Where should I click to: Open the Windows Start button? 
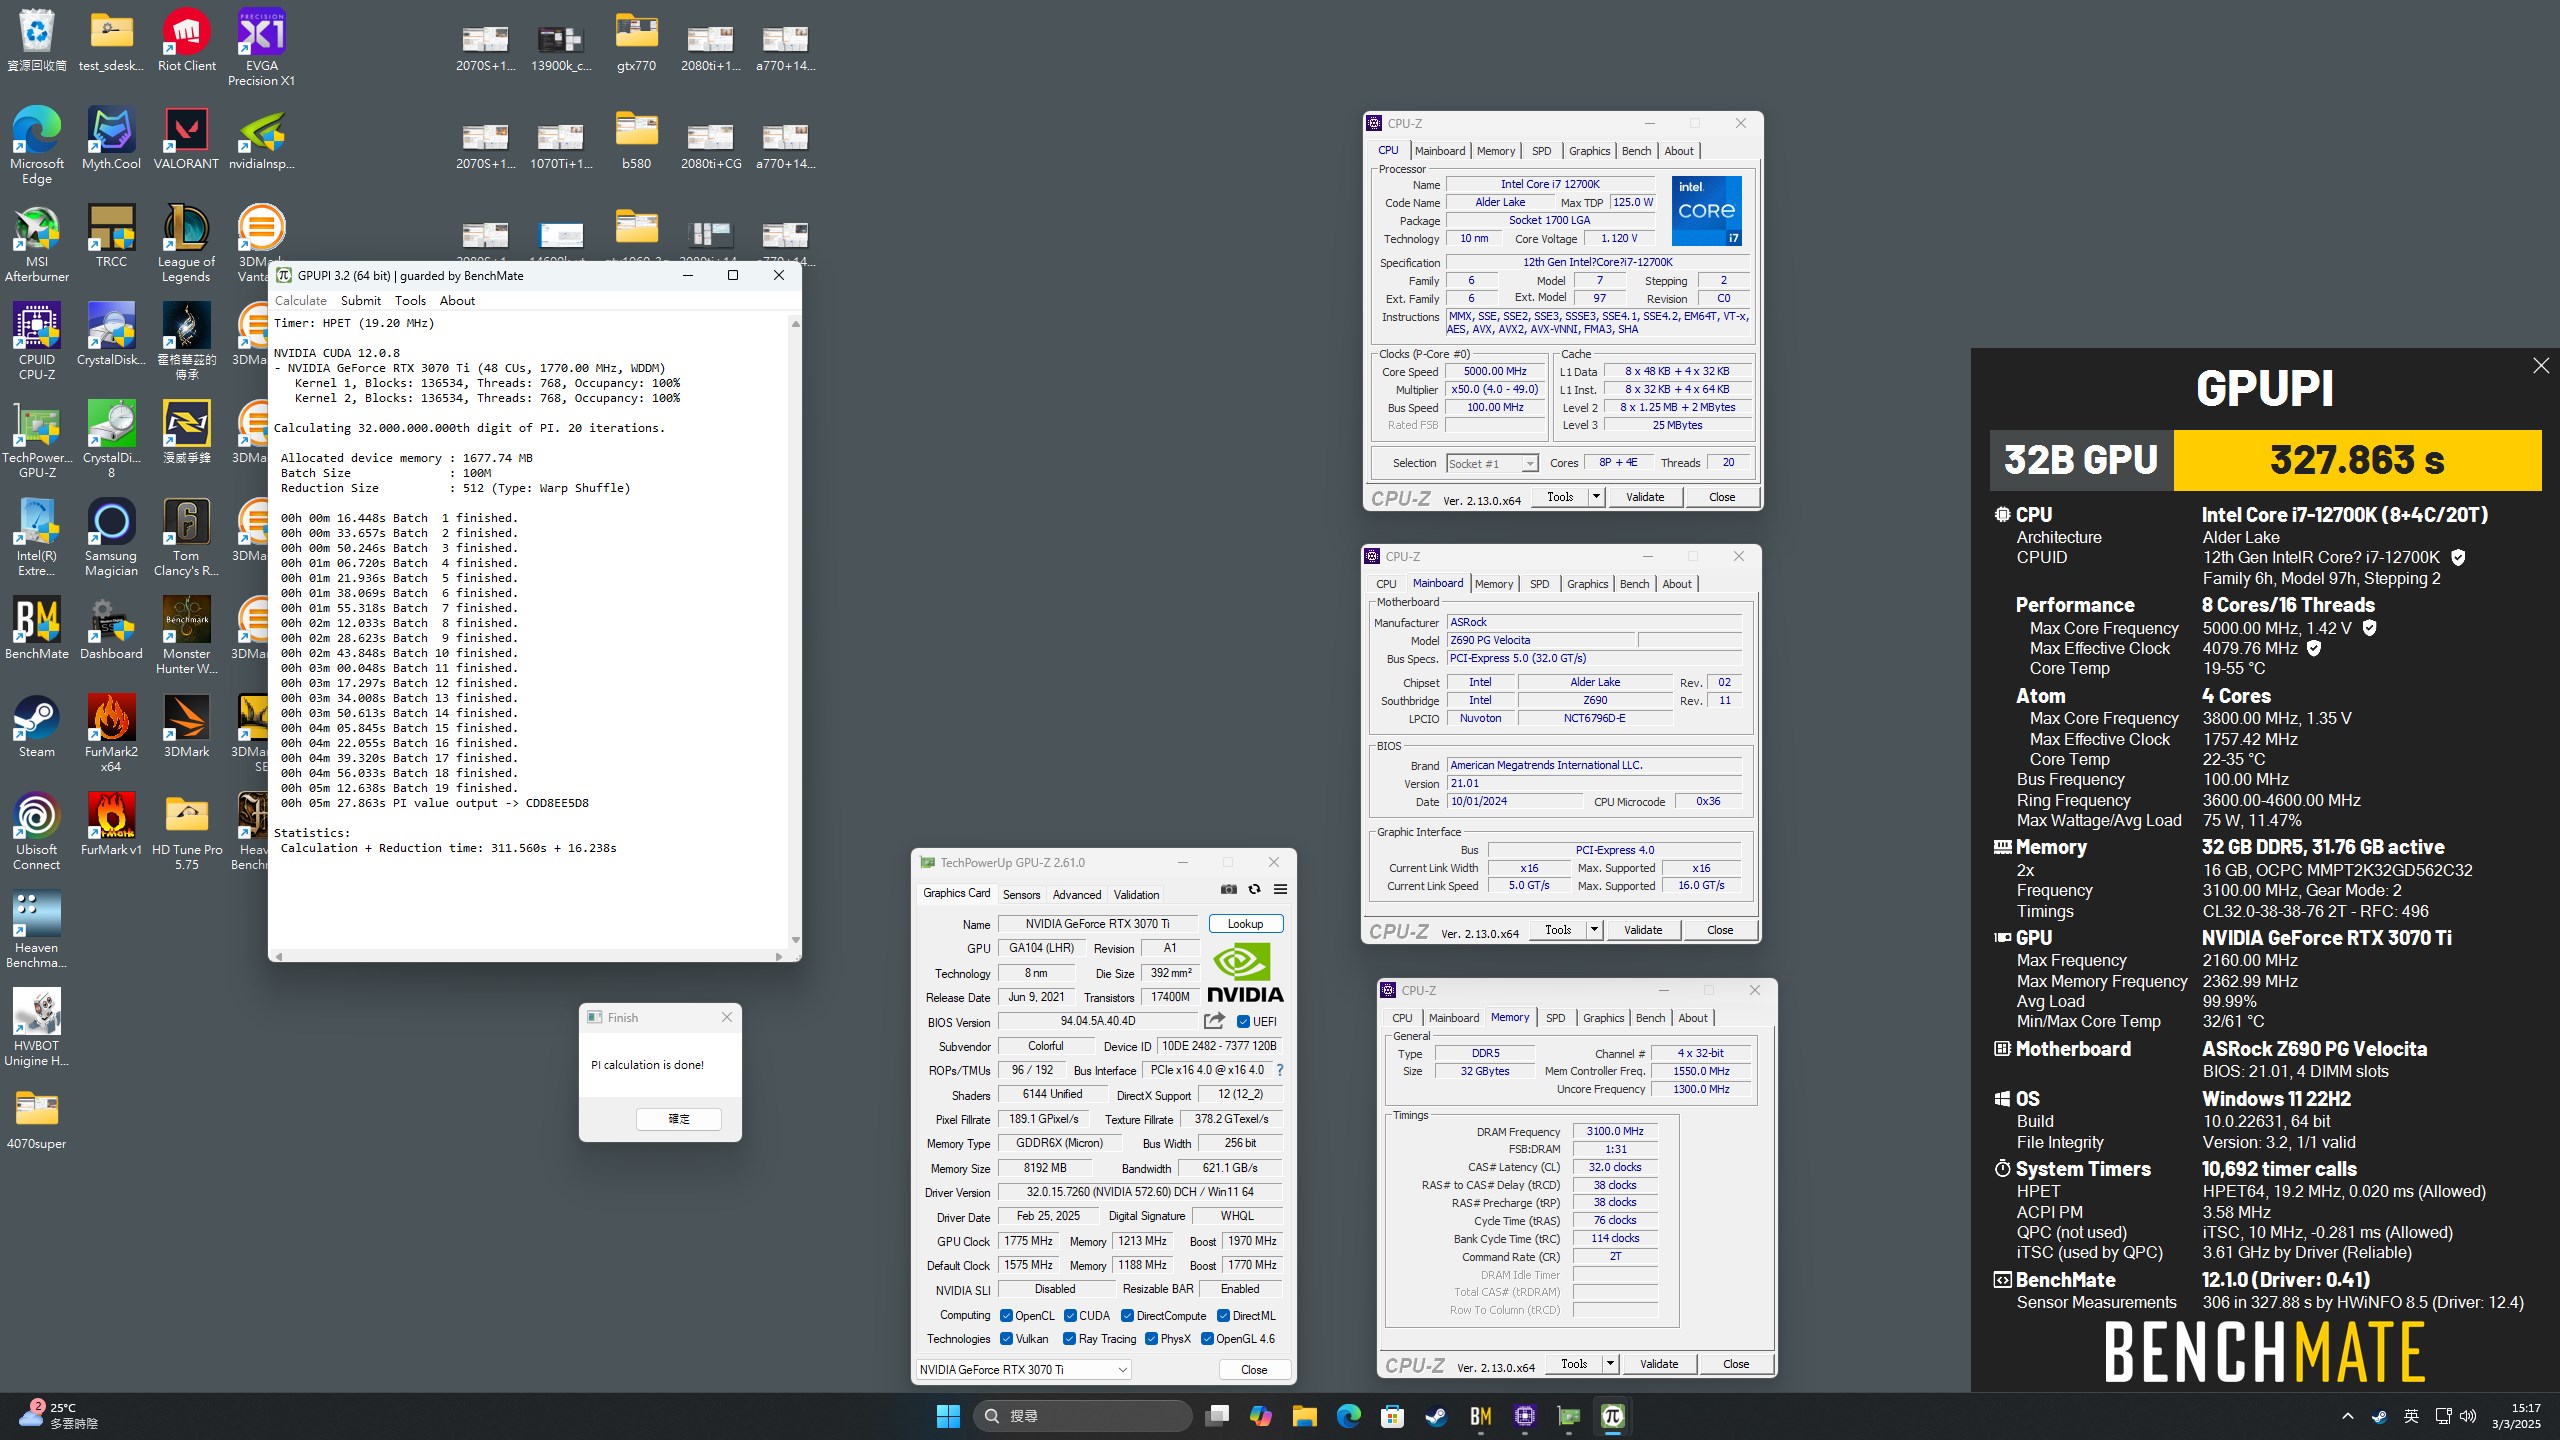coord(948,1416)
